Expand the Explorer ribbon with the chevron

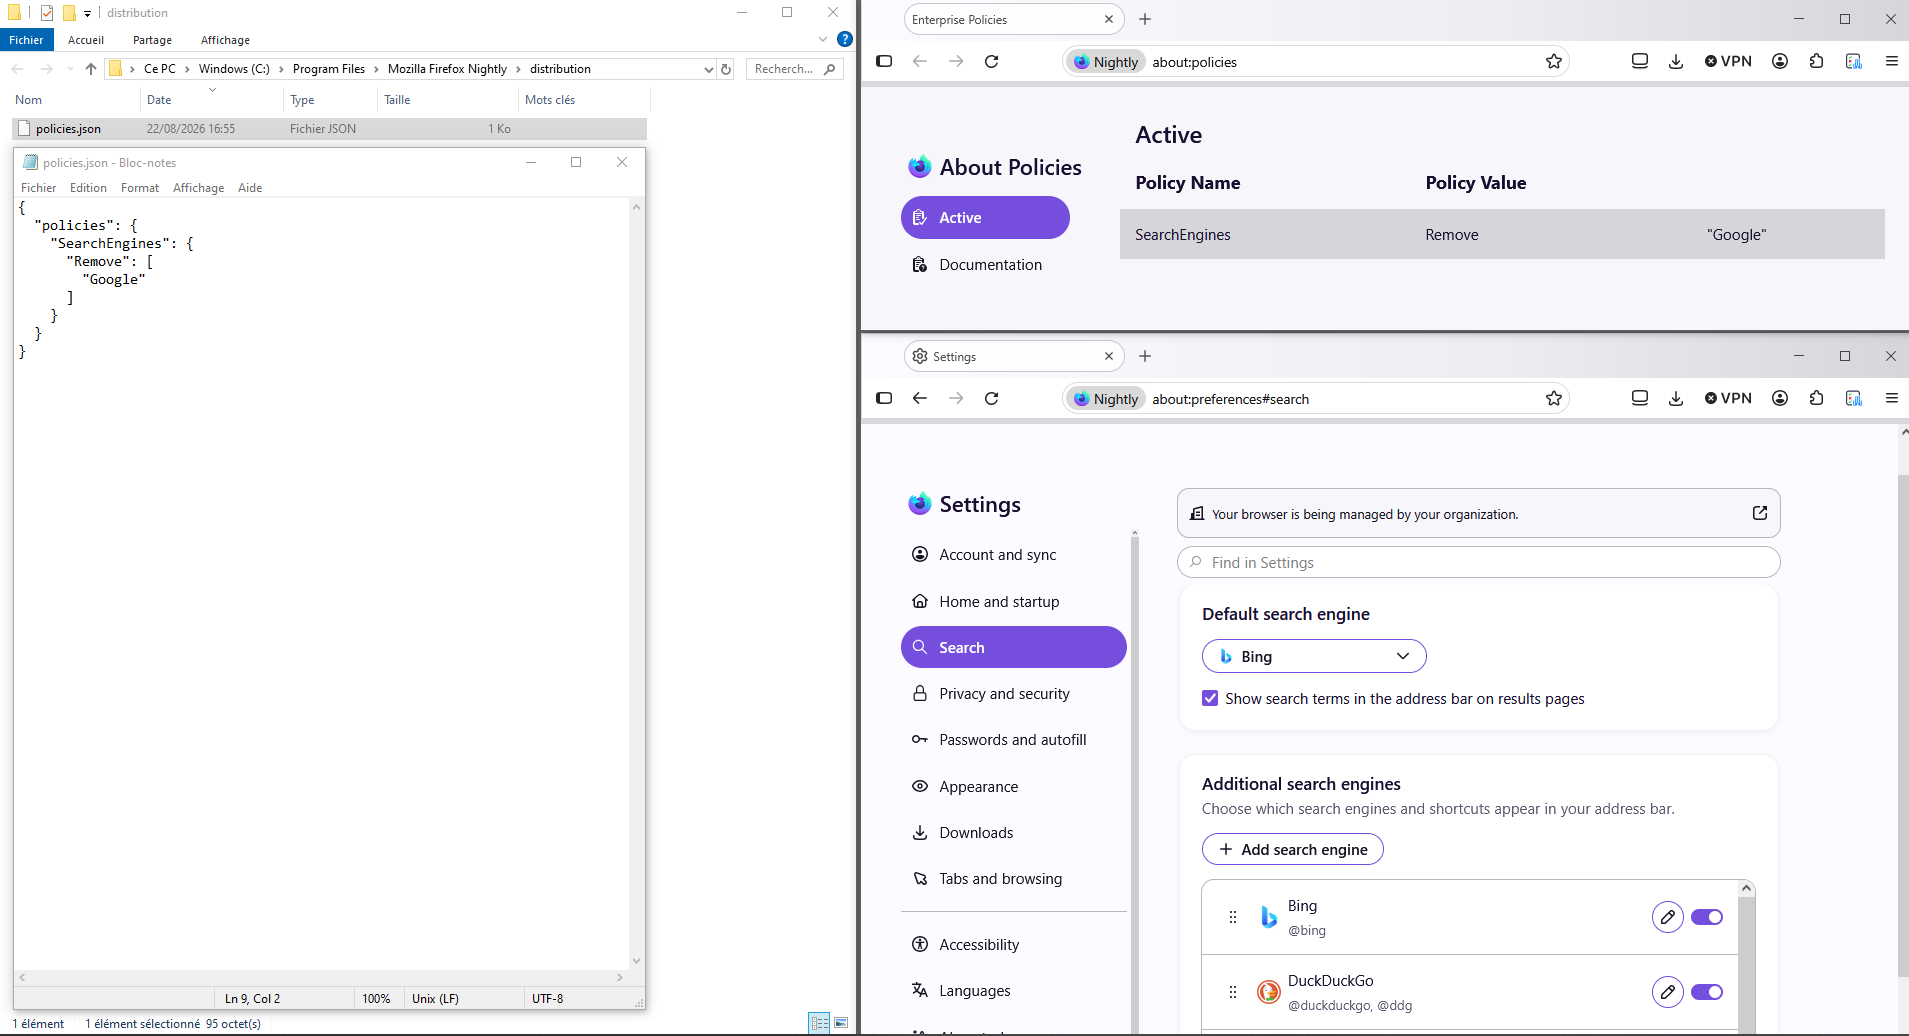coord(823,40)
